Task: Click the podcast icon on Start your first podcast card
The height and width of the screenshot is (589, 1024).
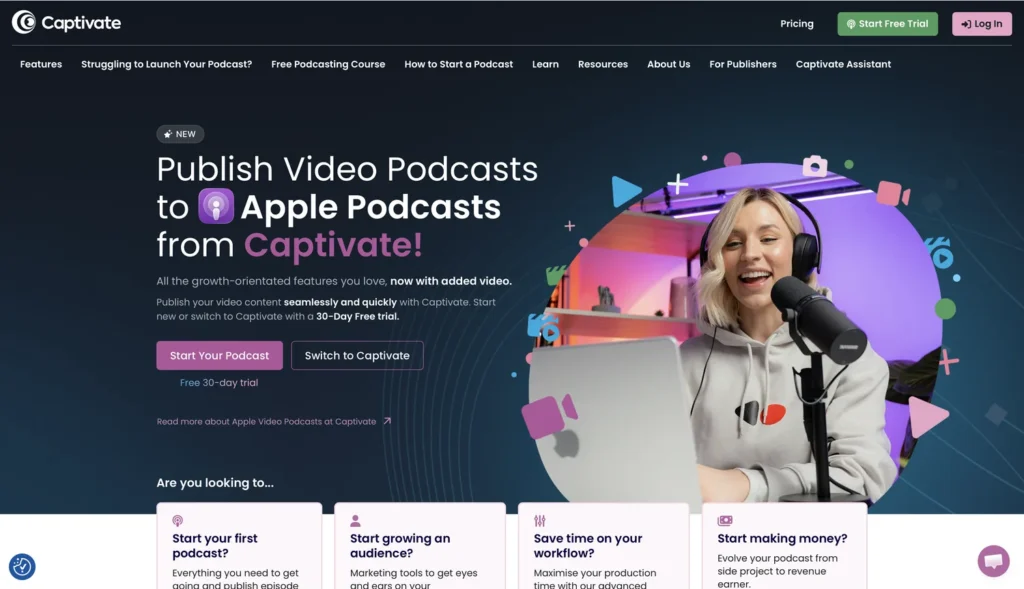Action: (178, 520)
